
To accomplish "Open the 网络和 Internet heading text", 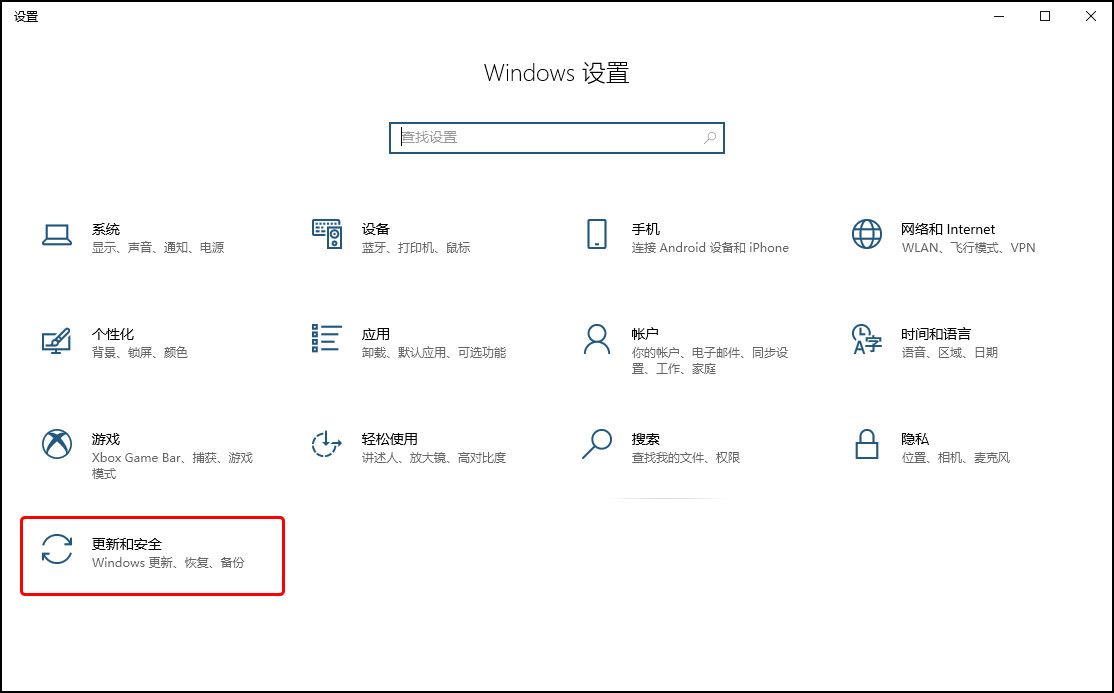I will click(948, 229).
